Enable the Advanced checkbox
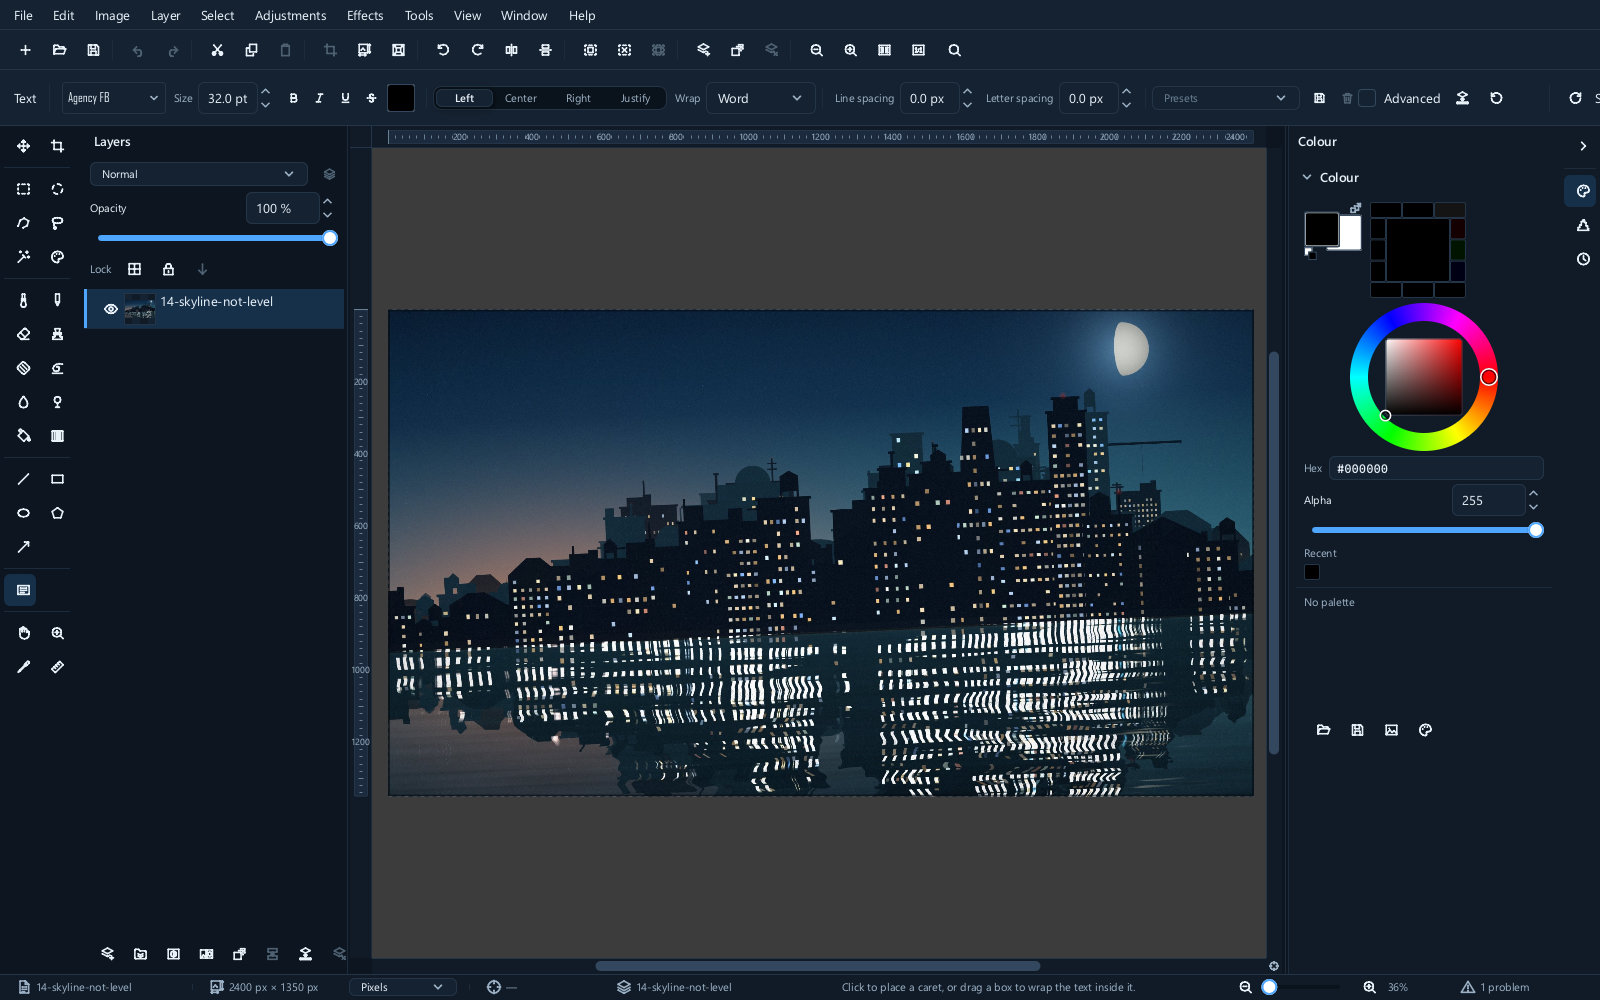This screenshot has height=1000, width=1600. pos(1367,98)
